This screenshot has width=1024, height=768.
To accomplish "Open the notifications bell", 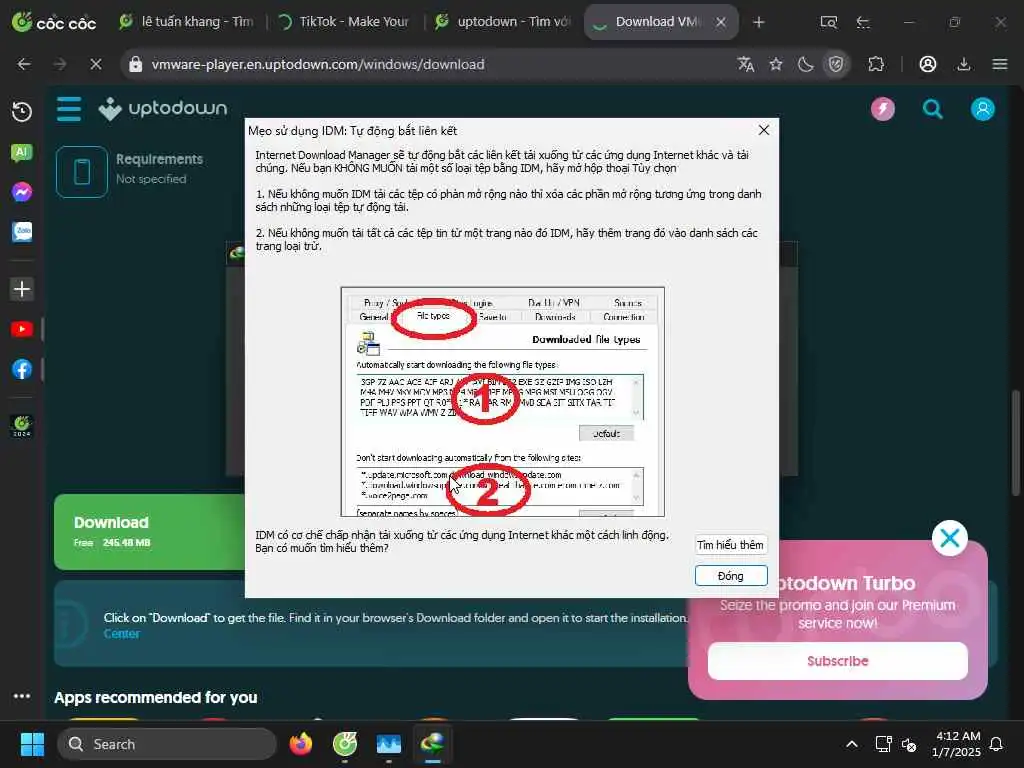I will point(997,744).
